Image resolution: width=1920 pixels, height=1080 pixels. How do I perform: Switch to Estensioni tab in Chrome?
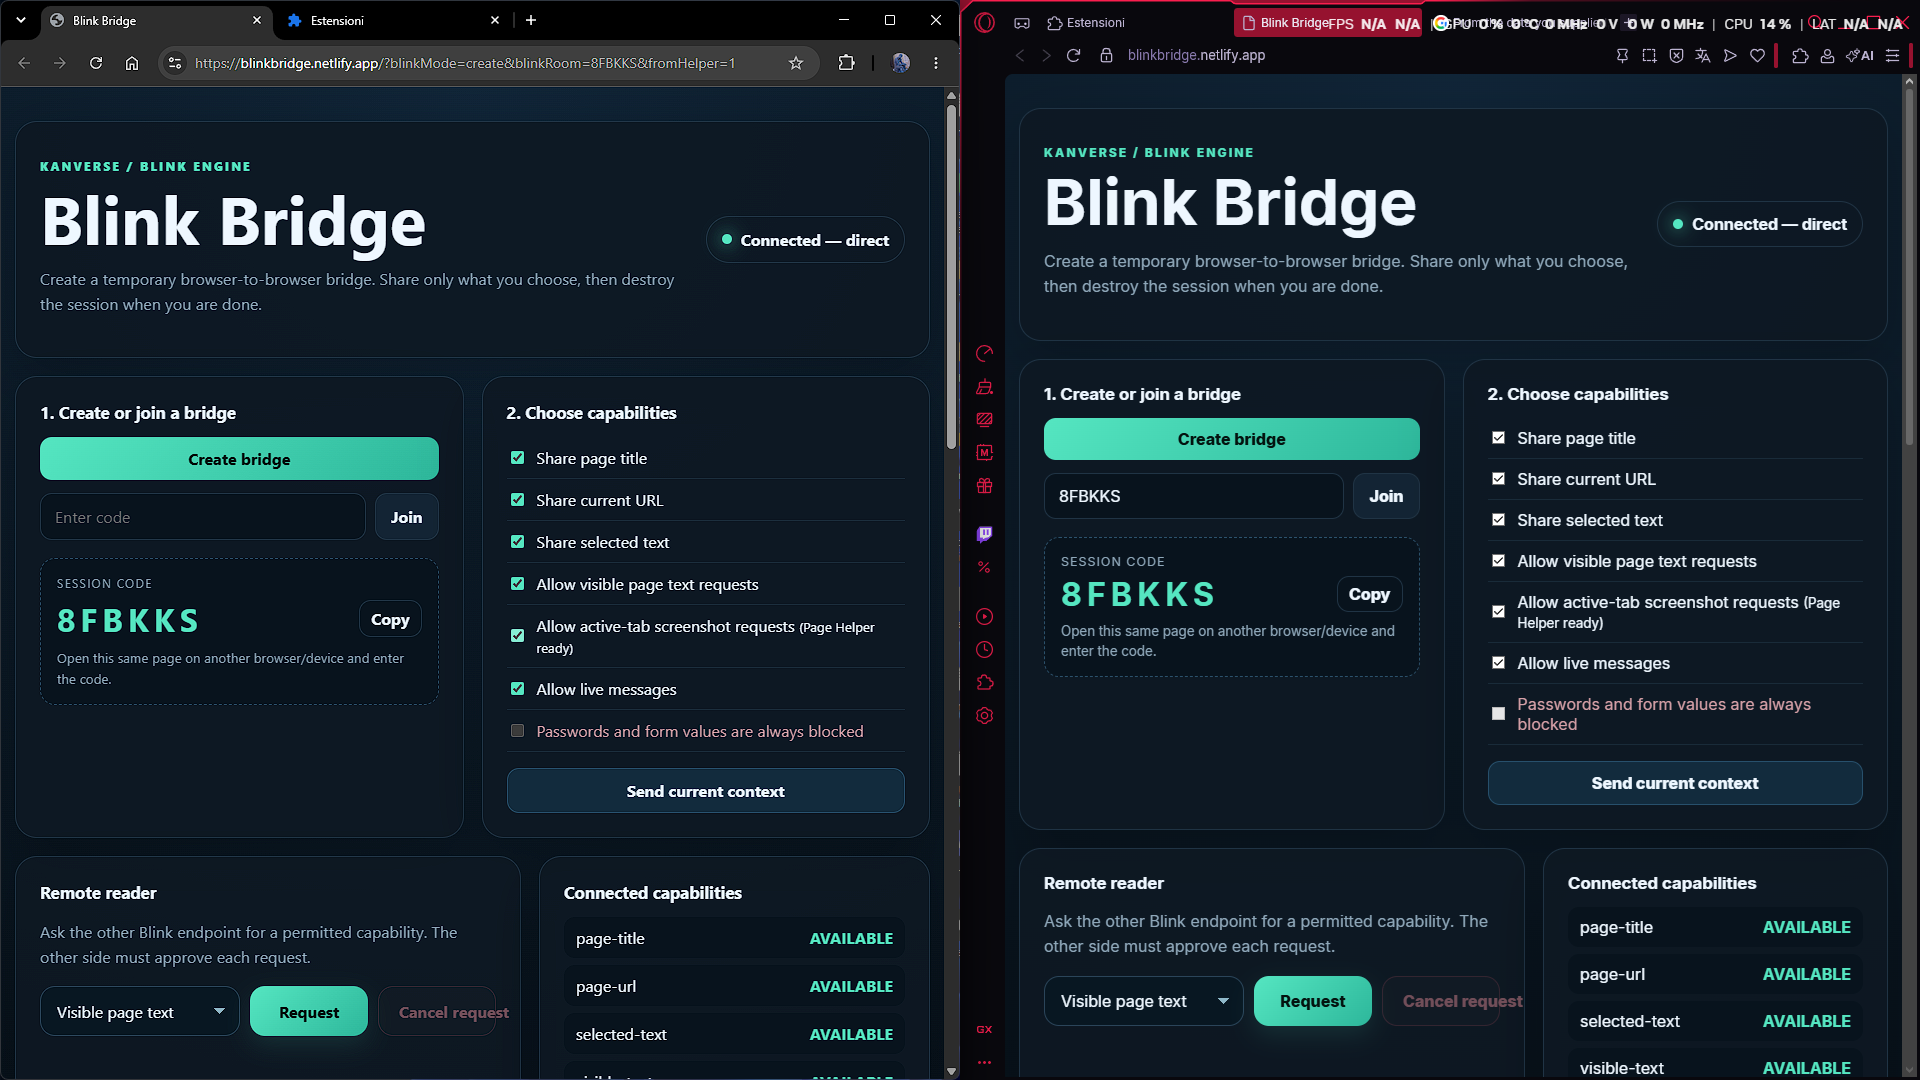pyautogui.click(x=392, y=20)
